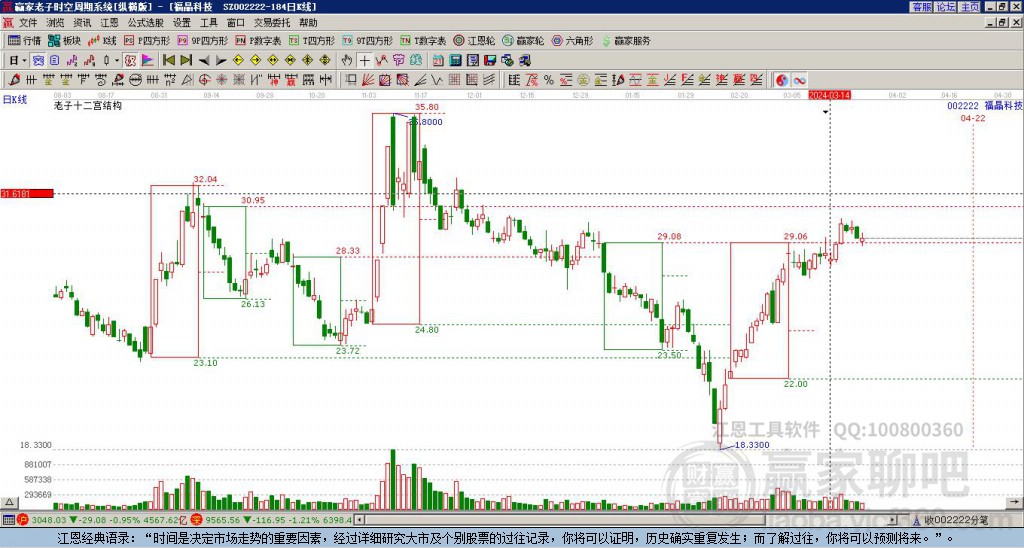Viewport: 1024px width, 548px height.
Task: Click the 2024-03-14 date marker
Action: (x=829, y=95)
